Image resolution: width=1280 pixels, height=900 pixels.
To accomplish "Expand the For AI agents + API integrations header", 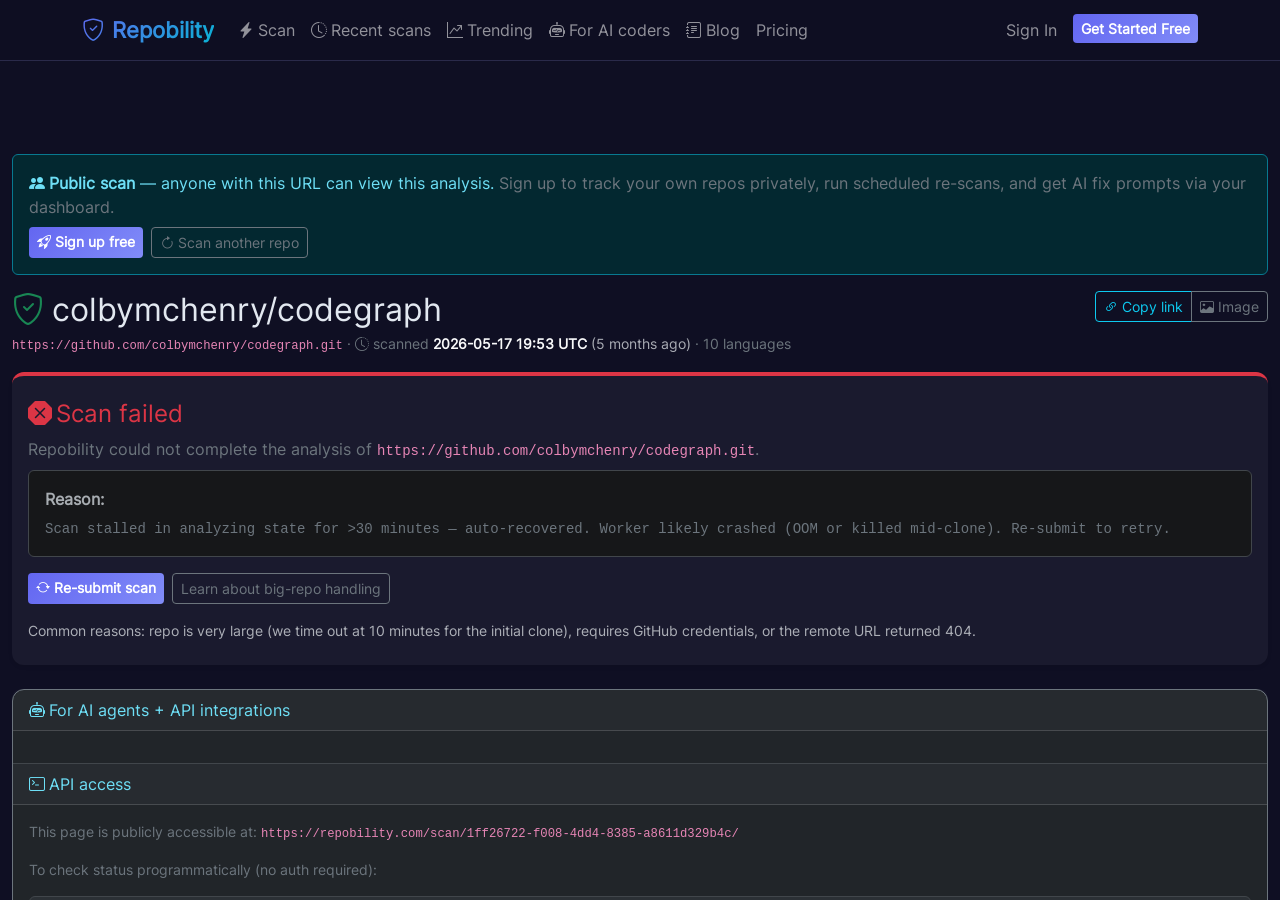I will click(640, 710).
